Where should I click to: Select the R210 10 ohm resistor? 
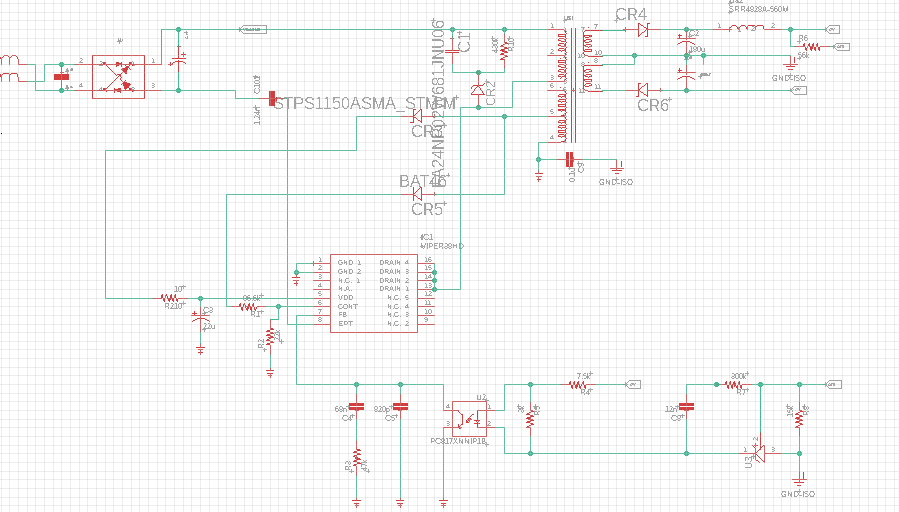tap(169, 298)
